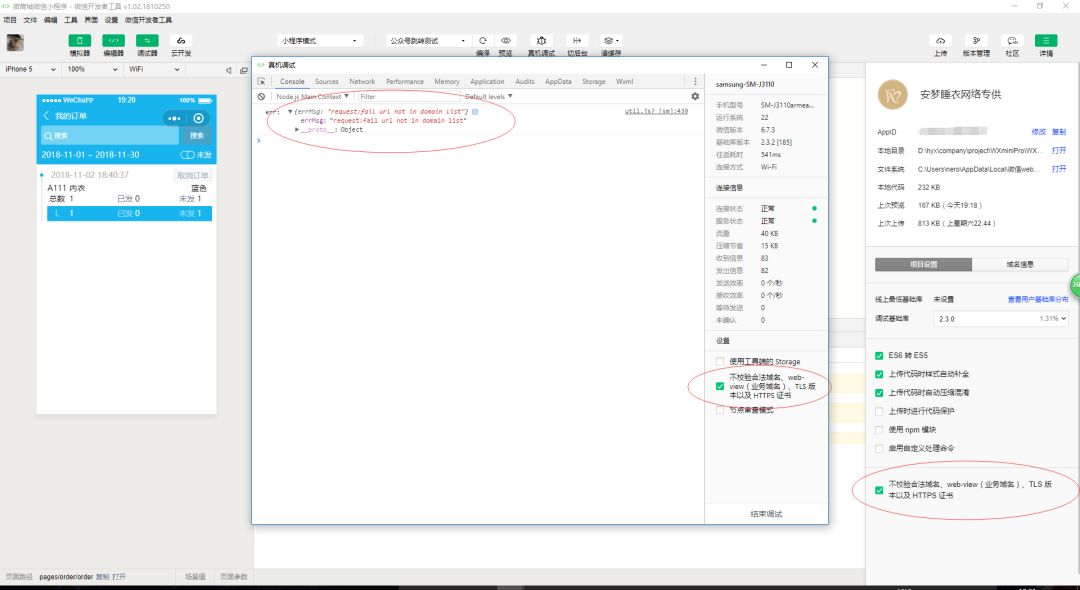Enable 使用 npm 模块 checkbox
The height and width of the screenshot is (590, 1080).
point(879,430)
